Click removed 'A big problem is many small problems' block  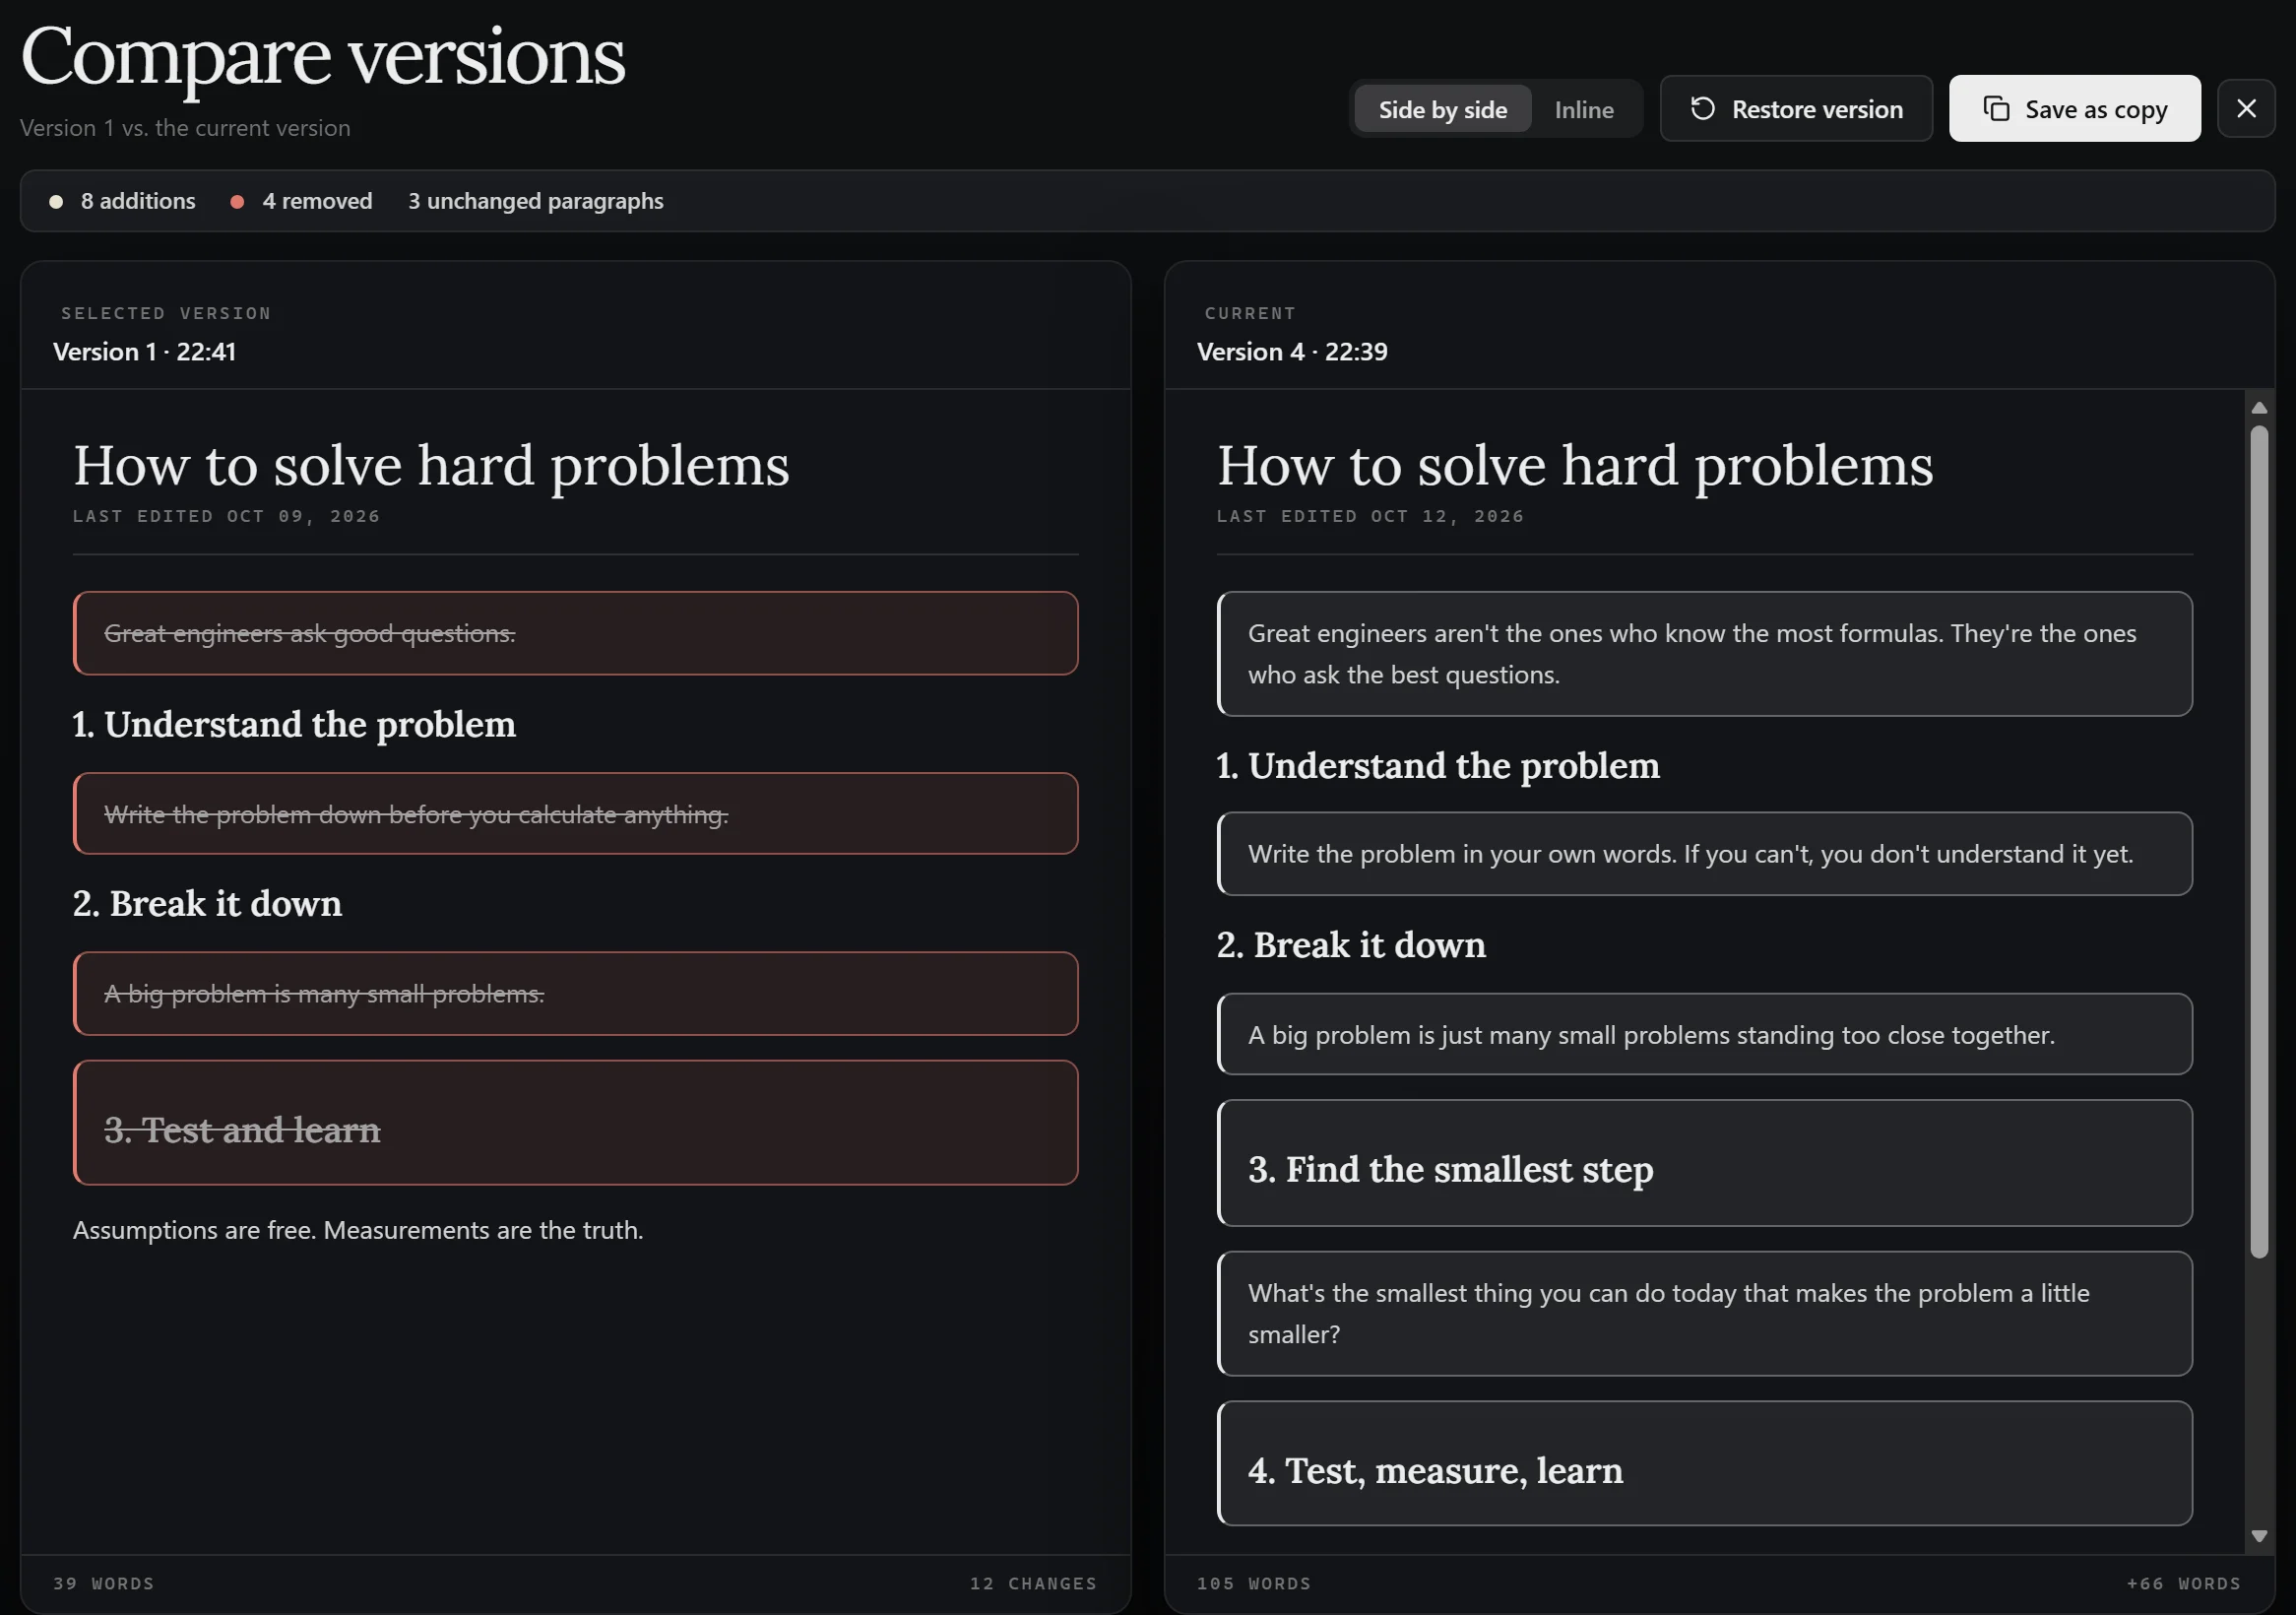[x=575, y=993]
